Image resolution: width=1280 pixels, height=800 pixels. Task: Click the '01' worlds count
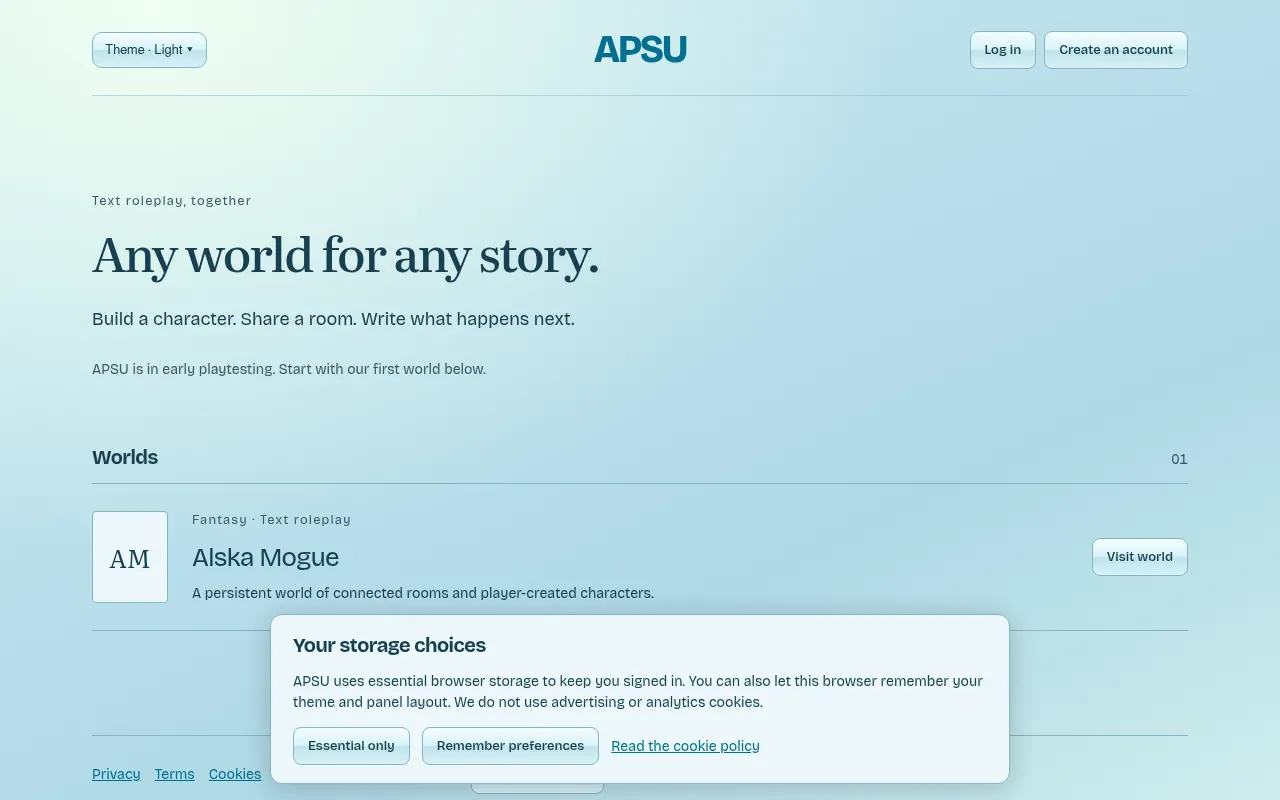pos(1179,459)
